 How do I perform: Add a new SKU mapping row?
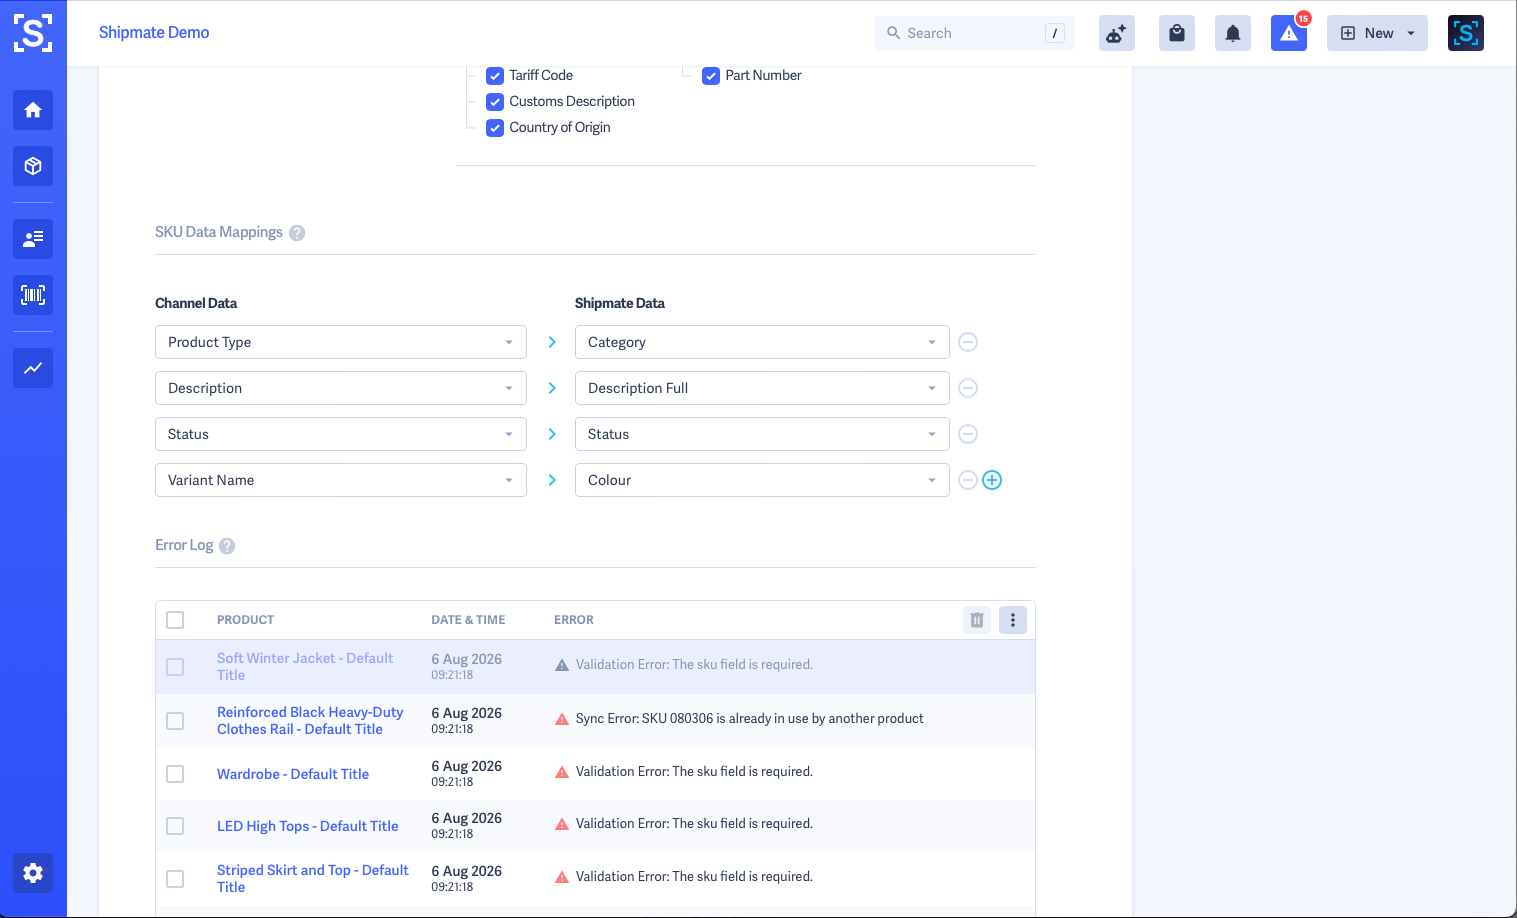tap(992, 480)
